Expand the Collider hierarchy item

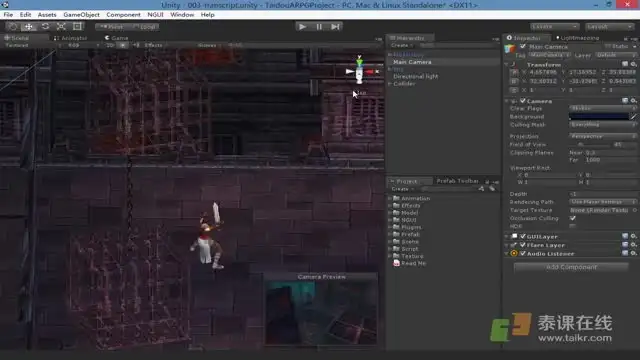390,84
